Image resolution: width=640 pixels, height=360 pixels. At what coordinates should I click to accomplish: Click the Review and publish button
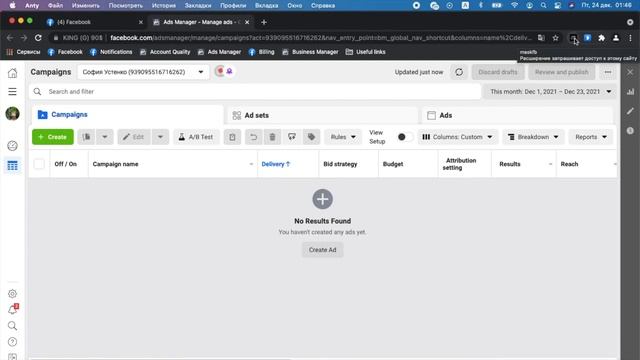[x=562, y=72]
